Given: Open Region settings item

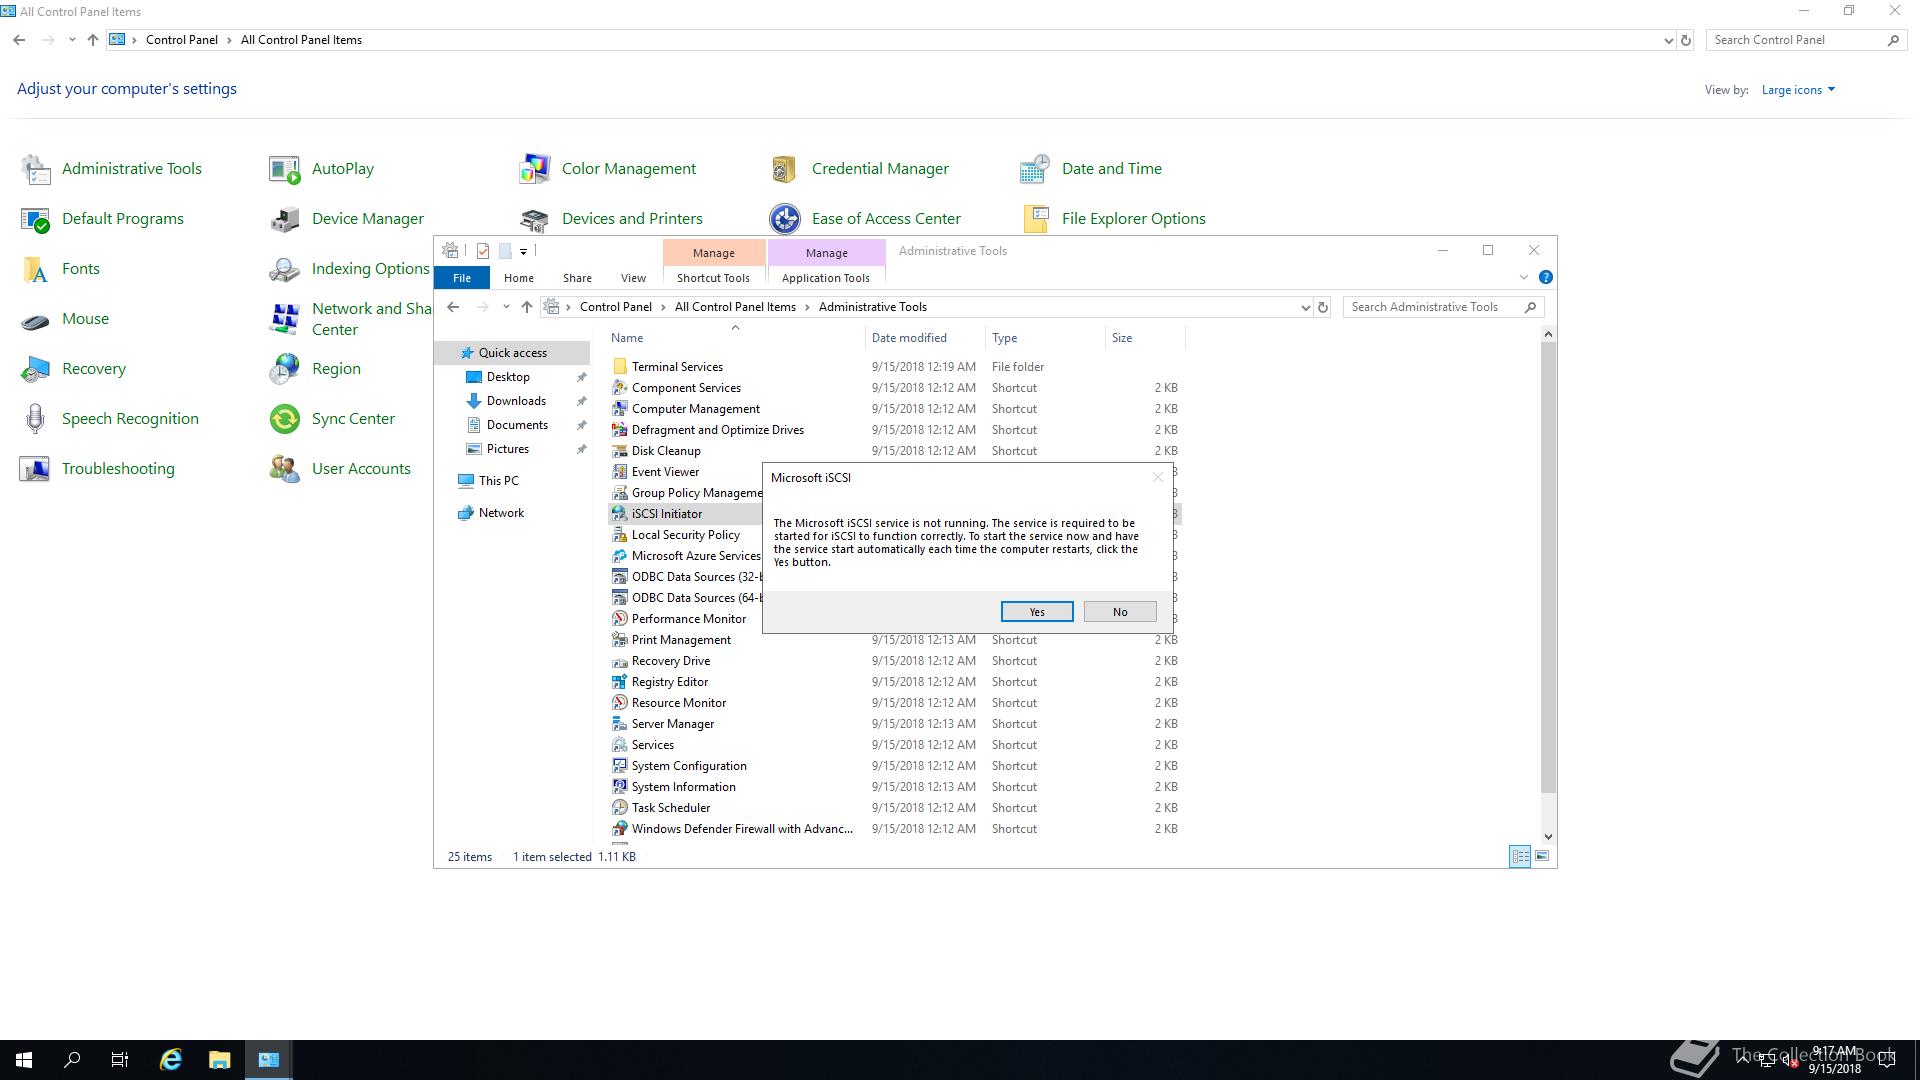Looking at the screenshot, I should 315,369.
